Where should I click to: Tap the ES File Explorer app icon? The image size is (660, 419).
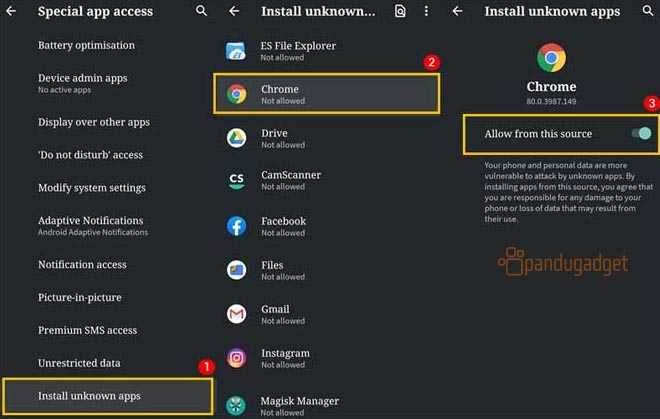pos(236,51)
